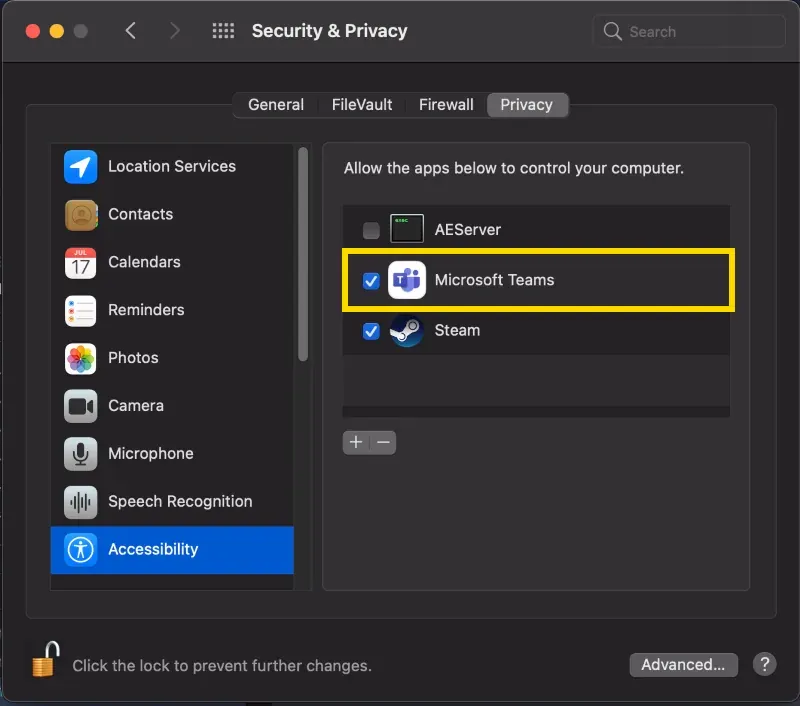
Task: Switch to the Firewall tab
Action: (x=446, y=105)
